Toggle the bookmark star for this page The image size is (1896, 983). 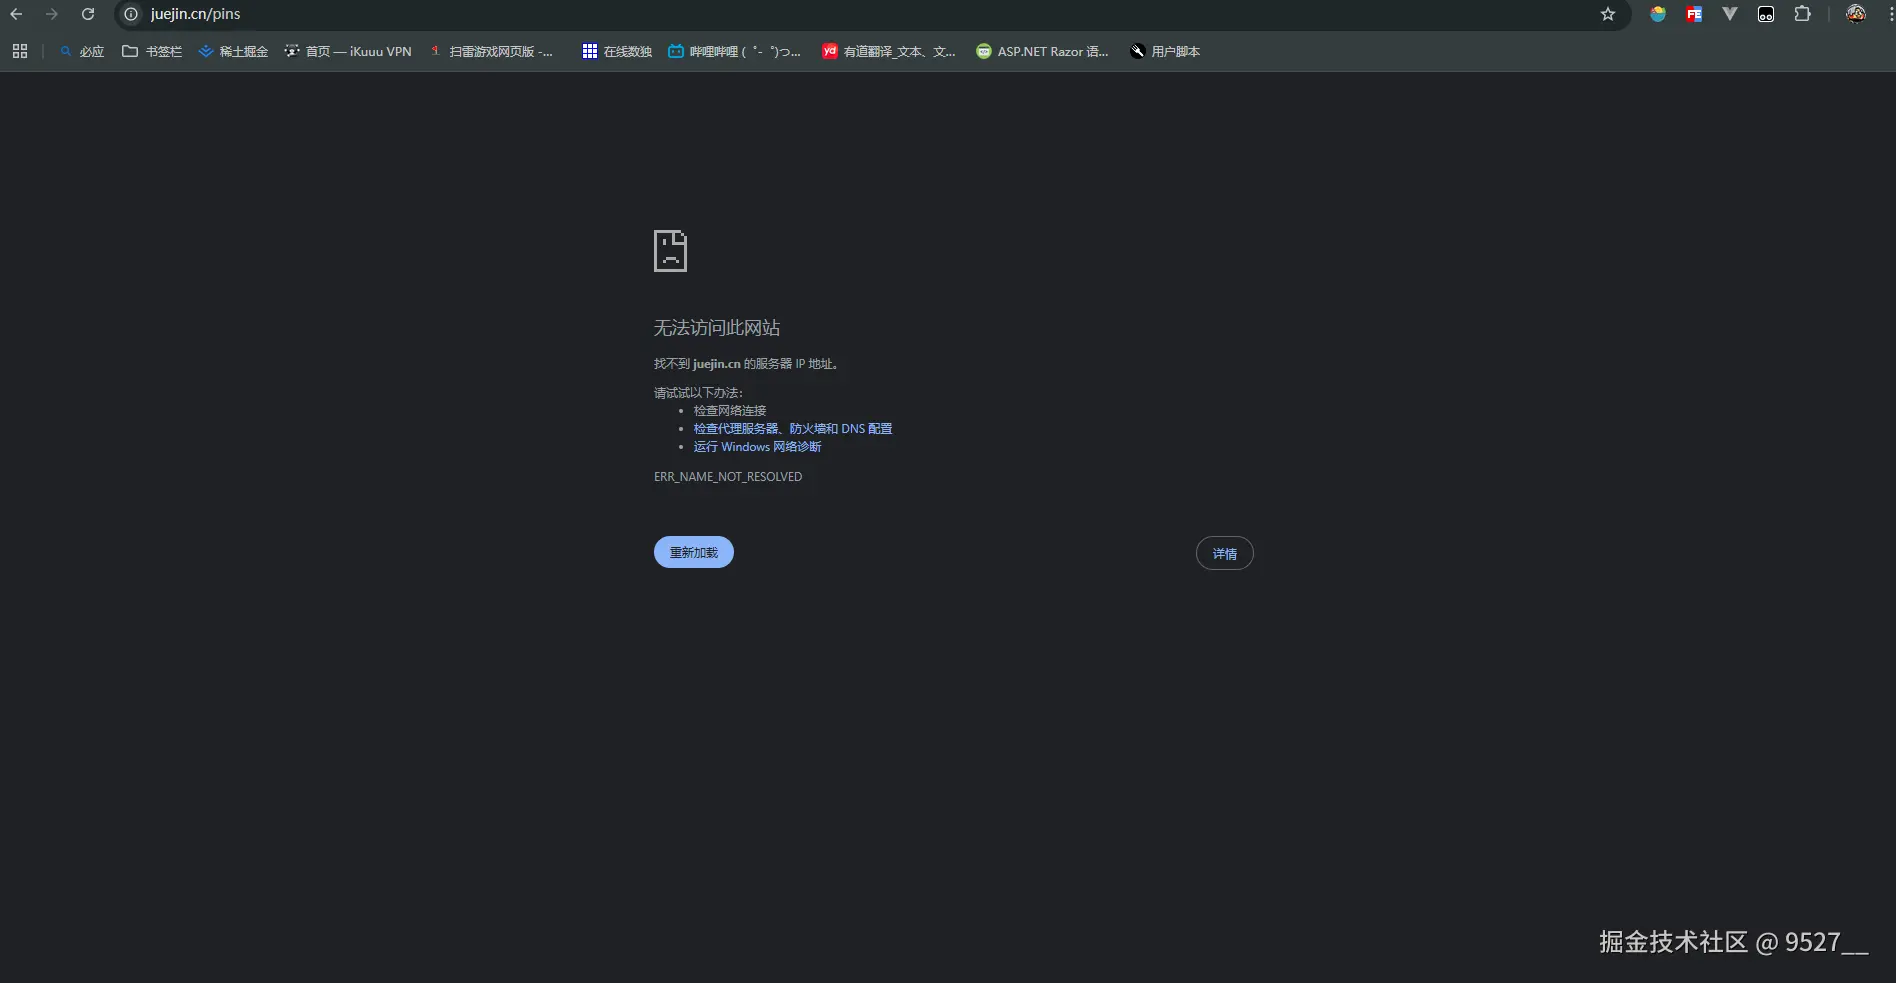(1608, 14)
